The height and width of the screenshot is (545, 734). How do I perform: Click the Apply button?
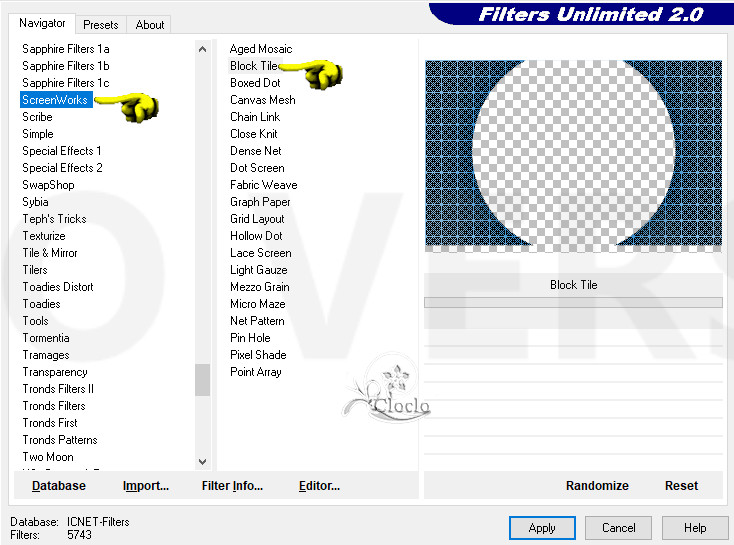(542, 528)
